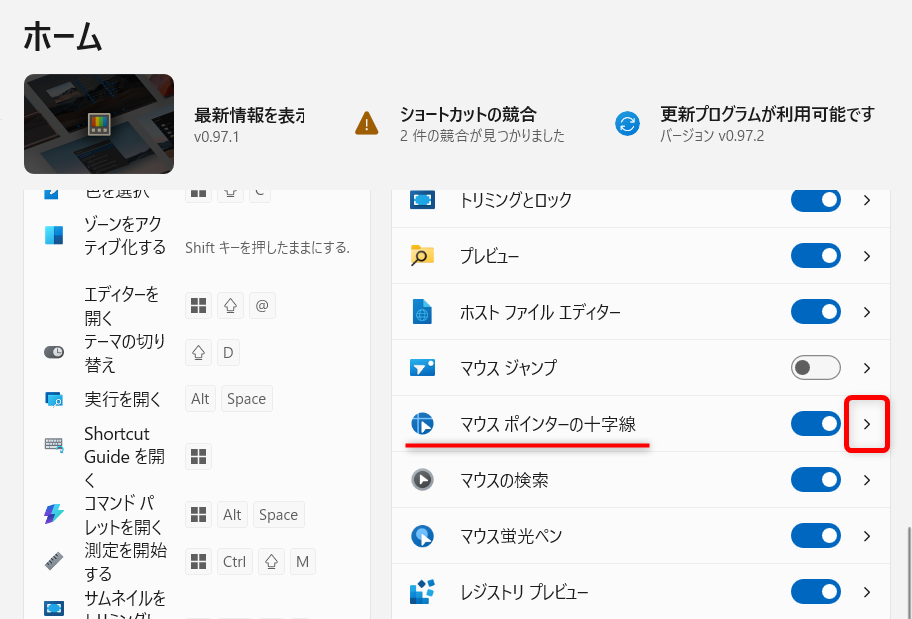Click the PowerToys banner thumbnail image
This screenshot has width=912, height=619.
pyautogui.click(x=98, y=123)
